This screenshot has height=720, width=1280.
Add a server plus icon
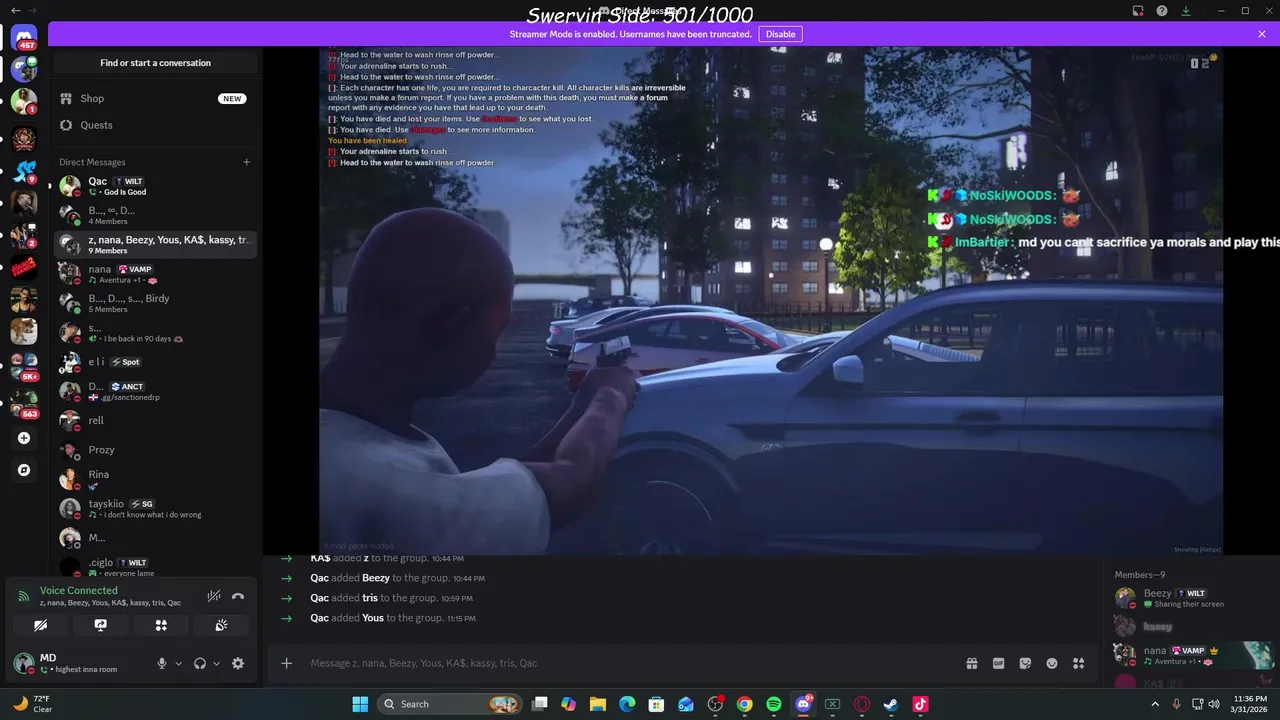click(x=24, y=438)
